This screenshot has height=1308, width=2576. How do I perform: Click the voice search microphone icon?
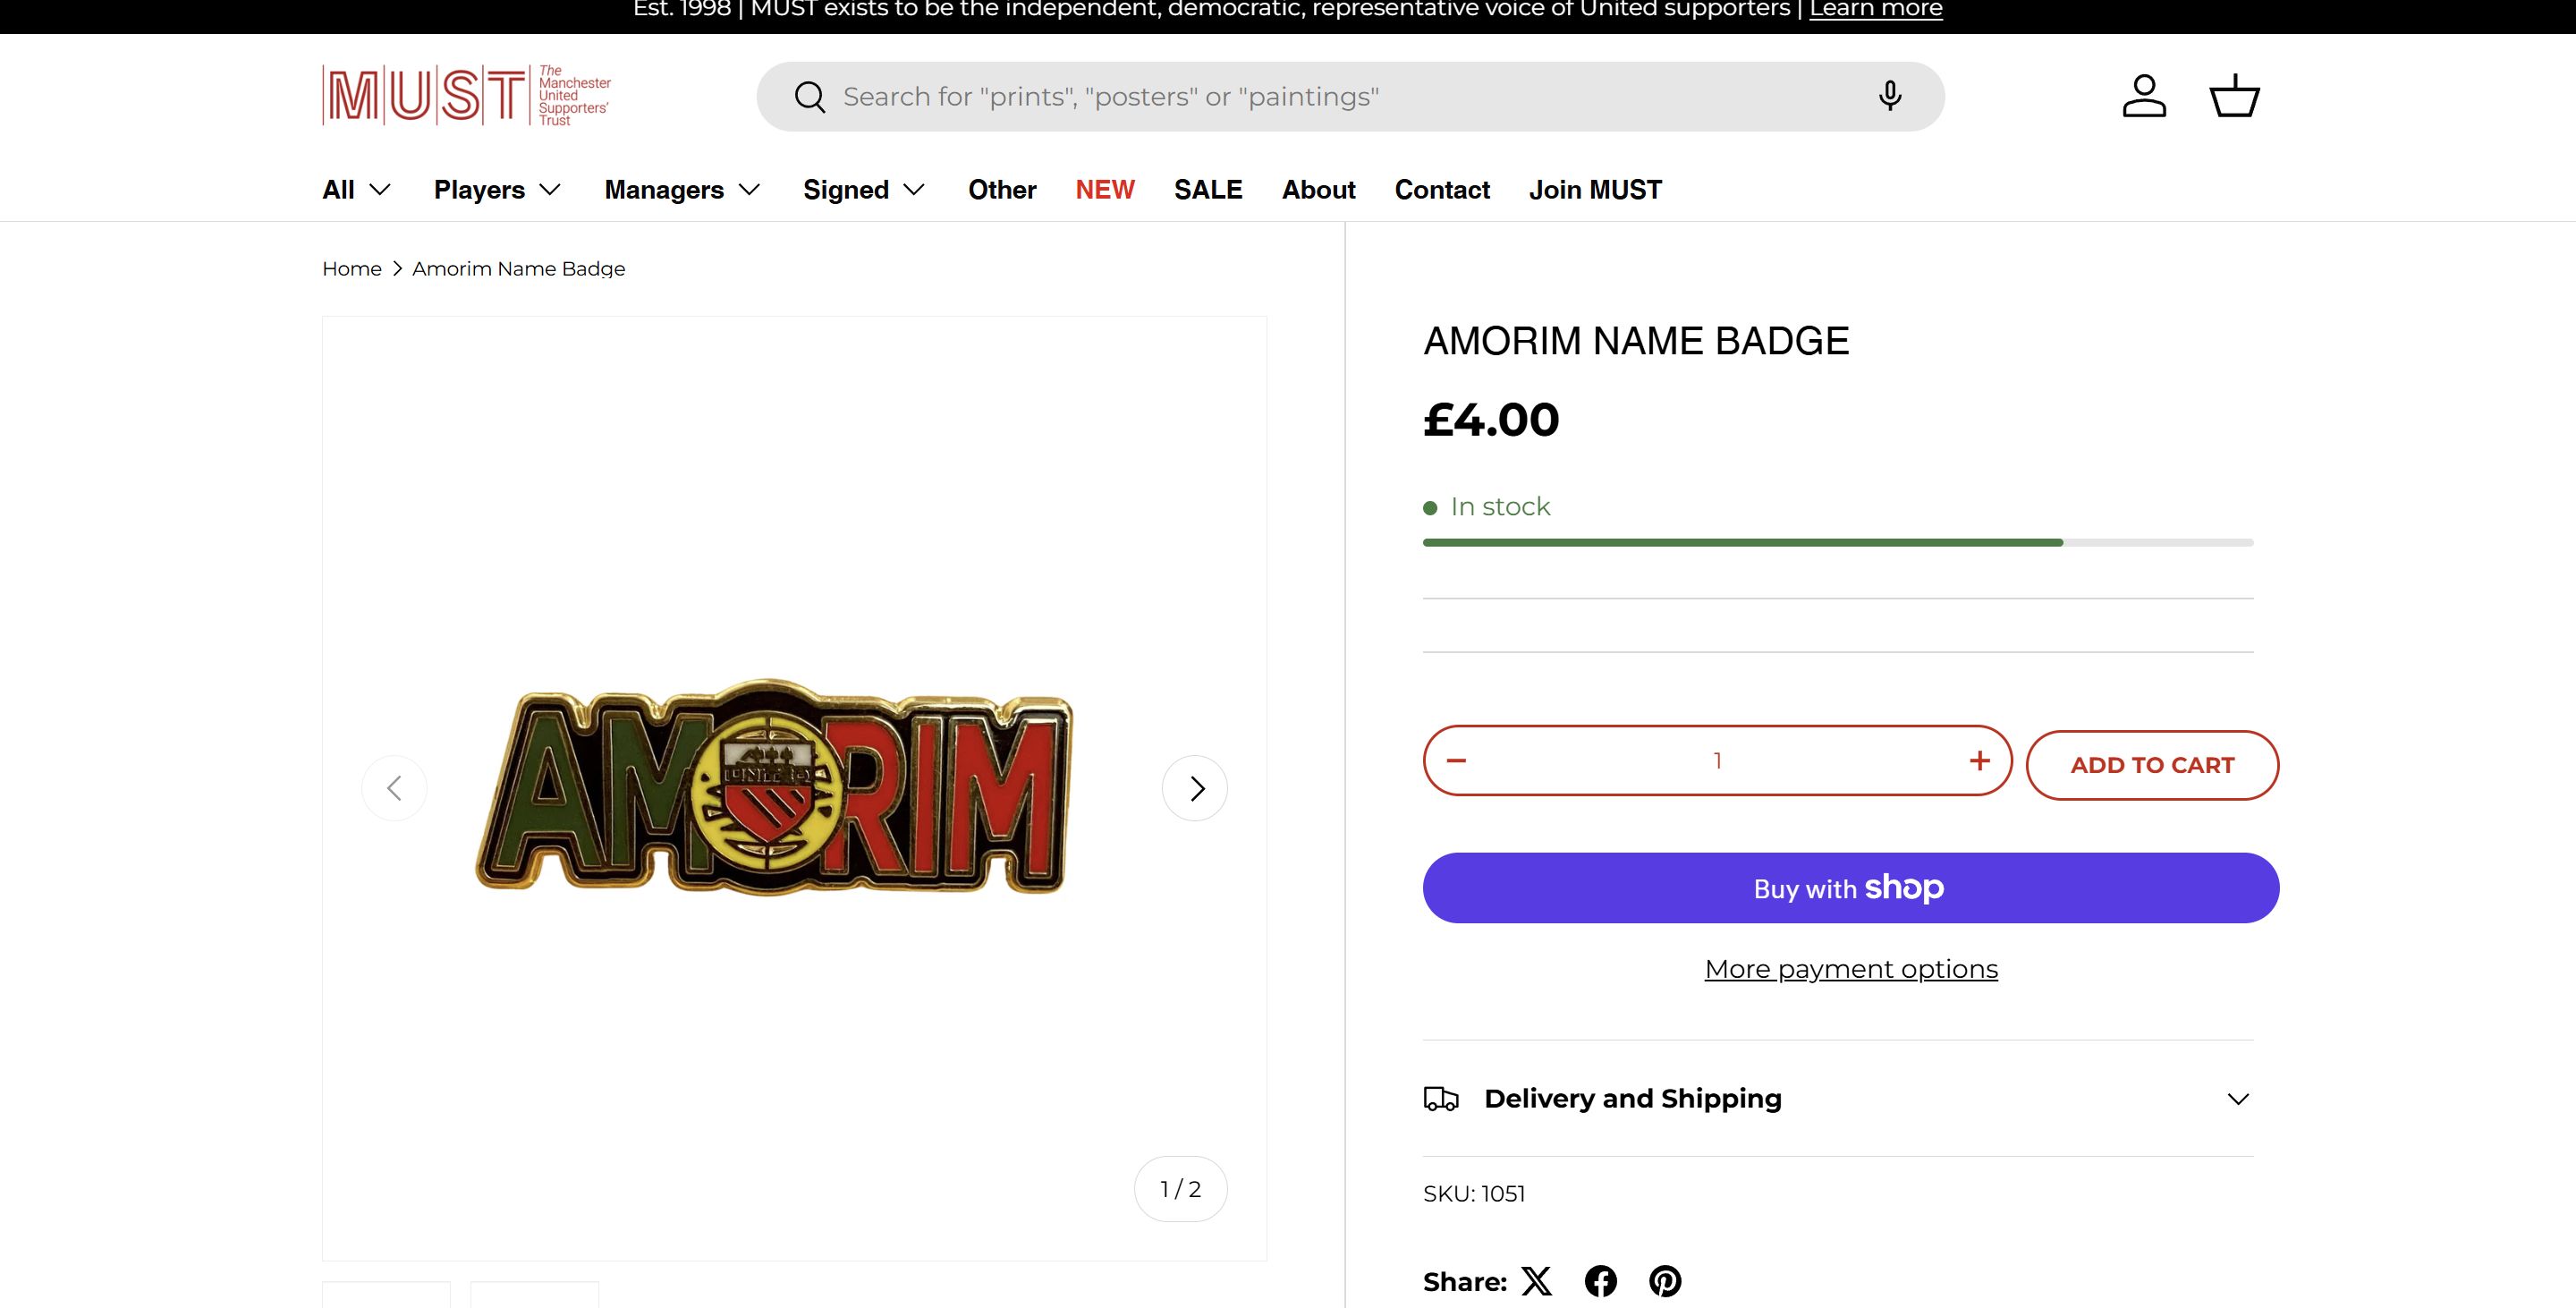pos(1889,96)
